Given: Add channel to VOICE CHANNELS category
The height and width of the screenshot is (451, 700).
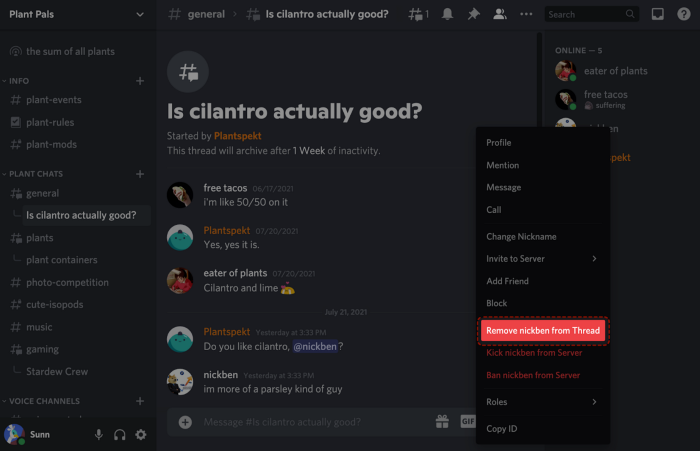Looking at the screenshot, I should click(x=140, y=401).
